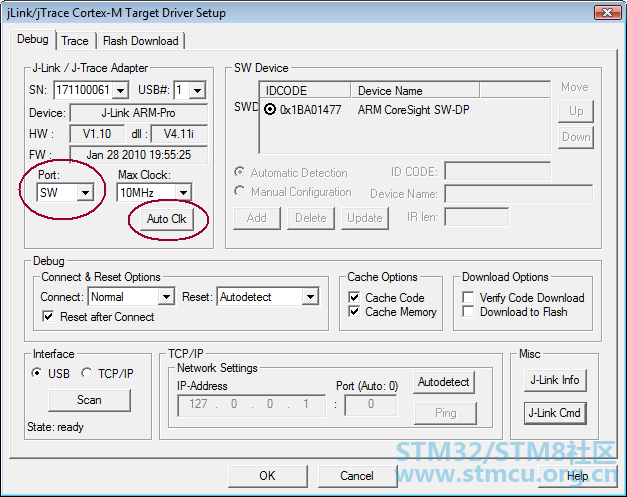Click the Auto Clk button

point(167,219)
